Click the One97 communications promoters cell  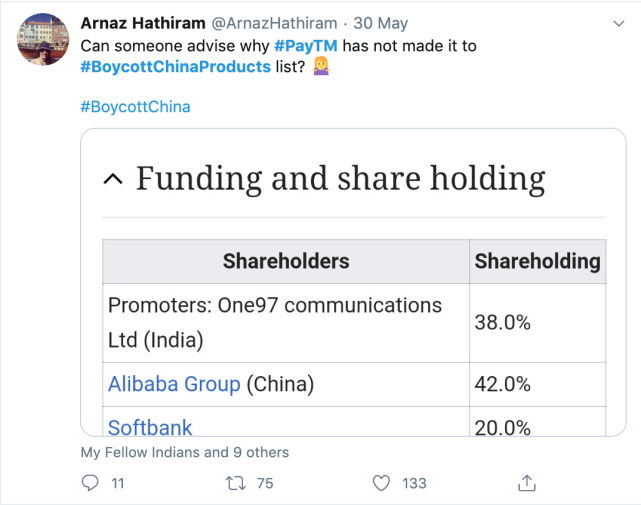pos(275,322)
